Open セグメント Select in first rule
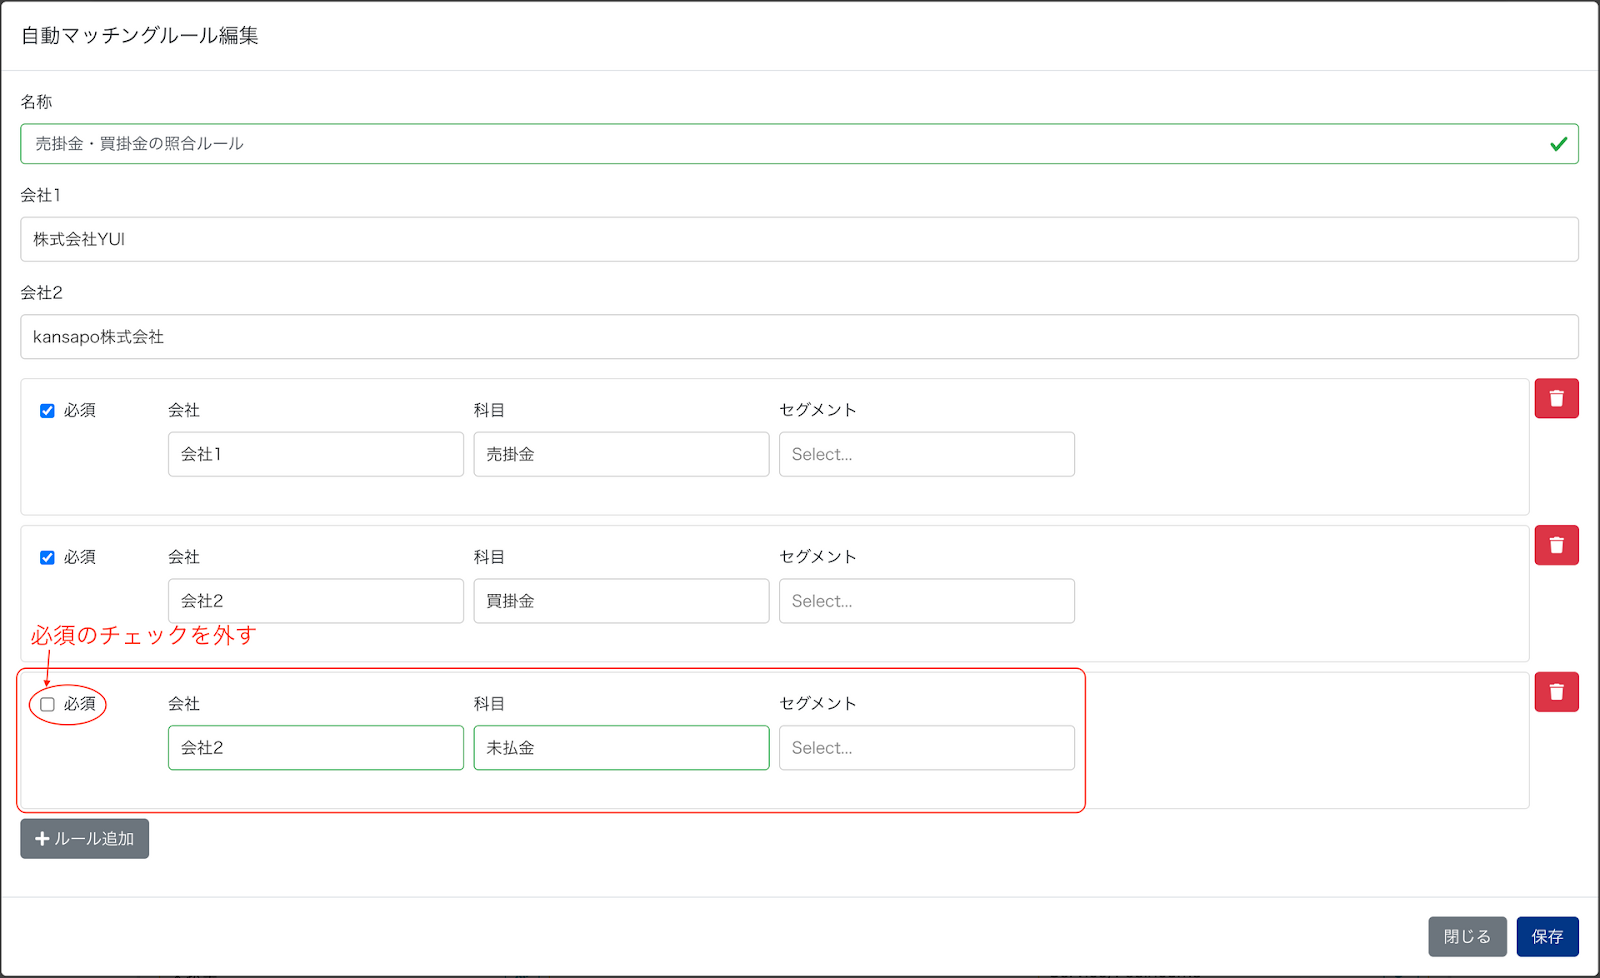This screenshot has height=978, width=1600. click(927, 454)
